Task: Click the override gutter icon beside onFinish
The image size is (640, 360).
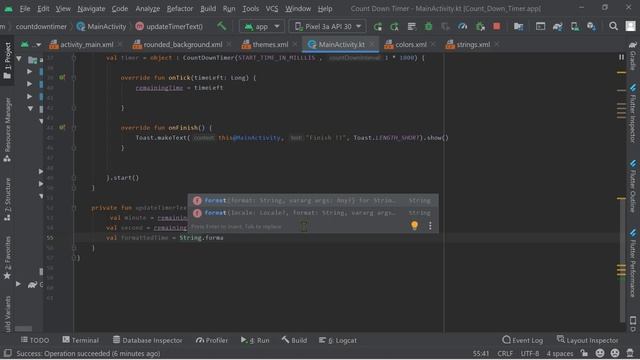Action: tap(62, 127)
